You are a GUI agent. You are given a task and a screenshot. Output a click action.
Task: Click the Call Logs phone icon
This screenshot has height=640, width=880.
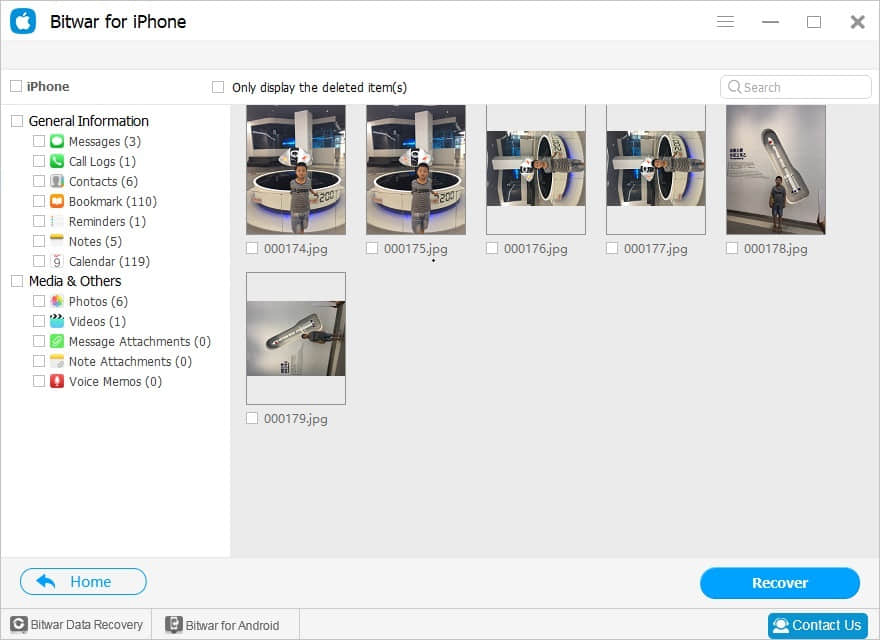coord(57,161)
